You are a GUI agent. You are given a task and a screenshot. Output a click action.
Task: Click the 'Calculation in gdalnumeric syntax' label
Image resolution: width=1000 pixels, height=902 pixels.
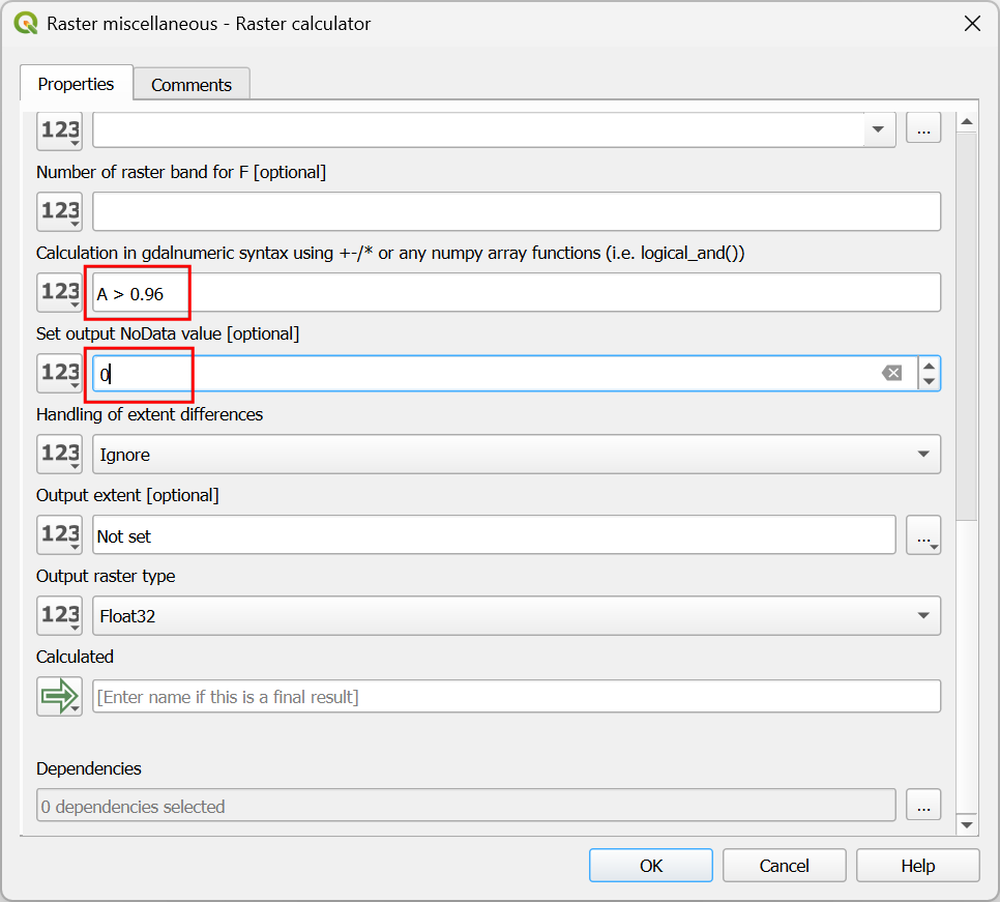coord(390,253)
